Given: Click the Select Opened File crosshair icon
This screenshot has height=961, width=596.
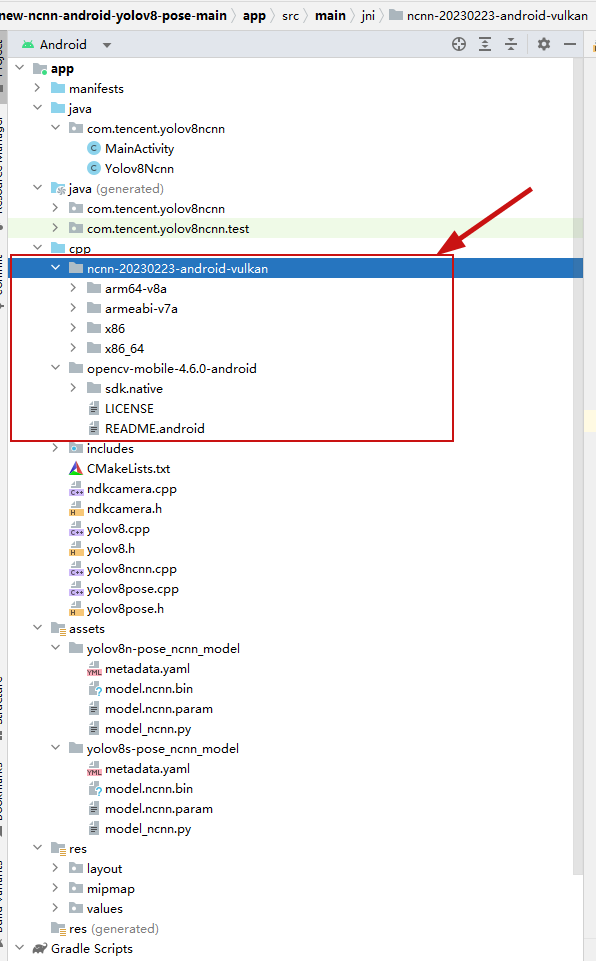Looking at the screenshot, I should pyautogui.click(x=459, y=44).
